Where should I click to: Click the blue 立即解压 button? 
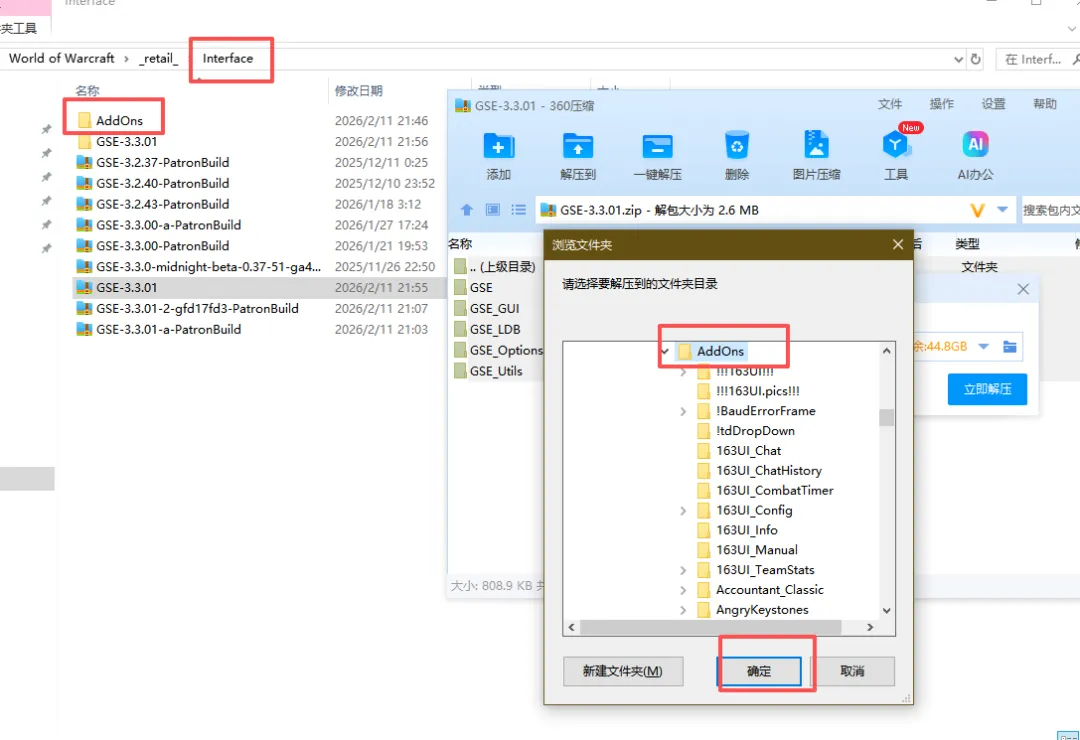987,389
